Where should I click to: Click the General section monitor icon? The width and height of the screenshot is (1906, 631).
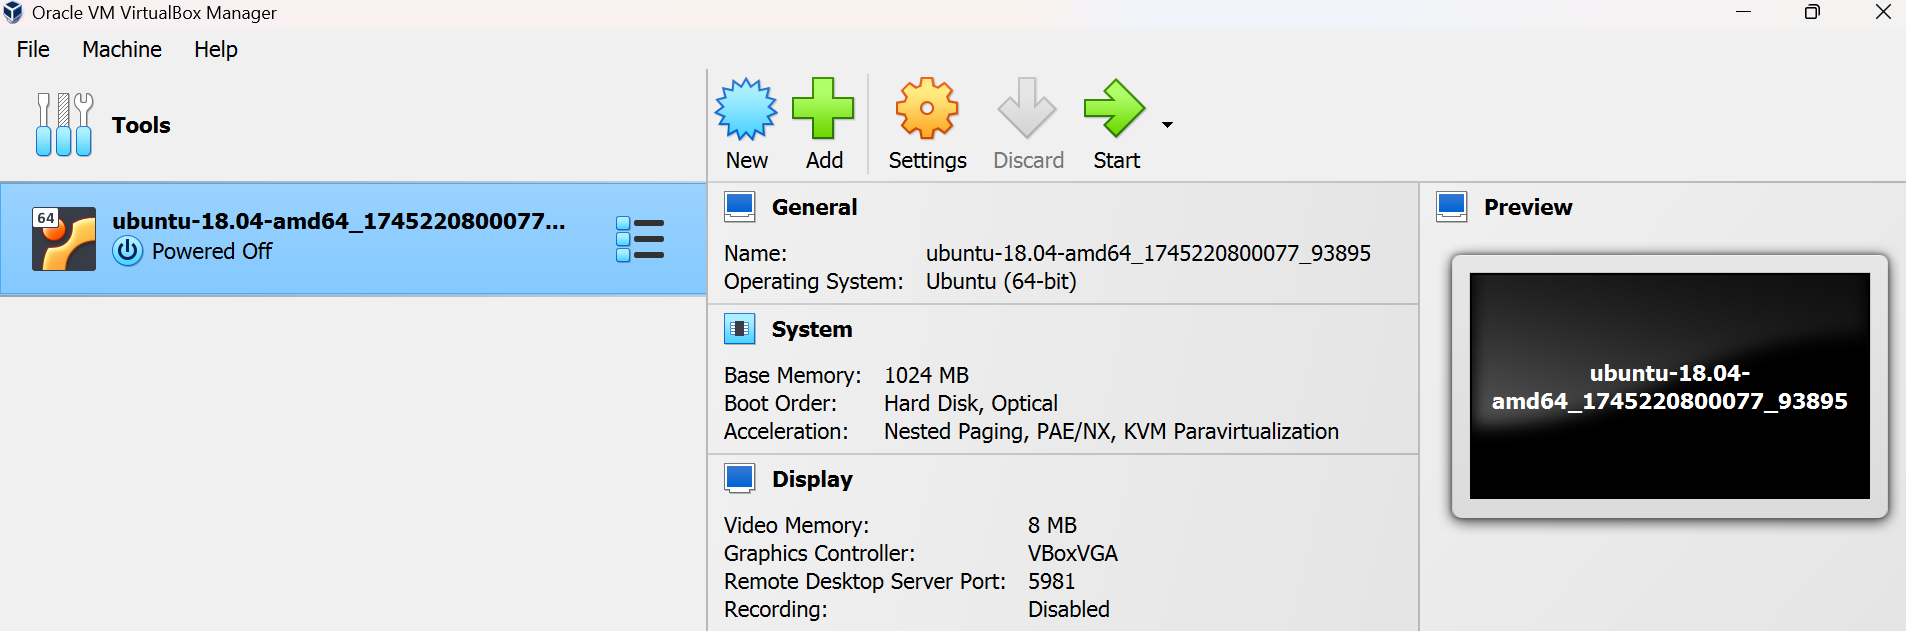click(x=740, y=207)
